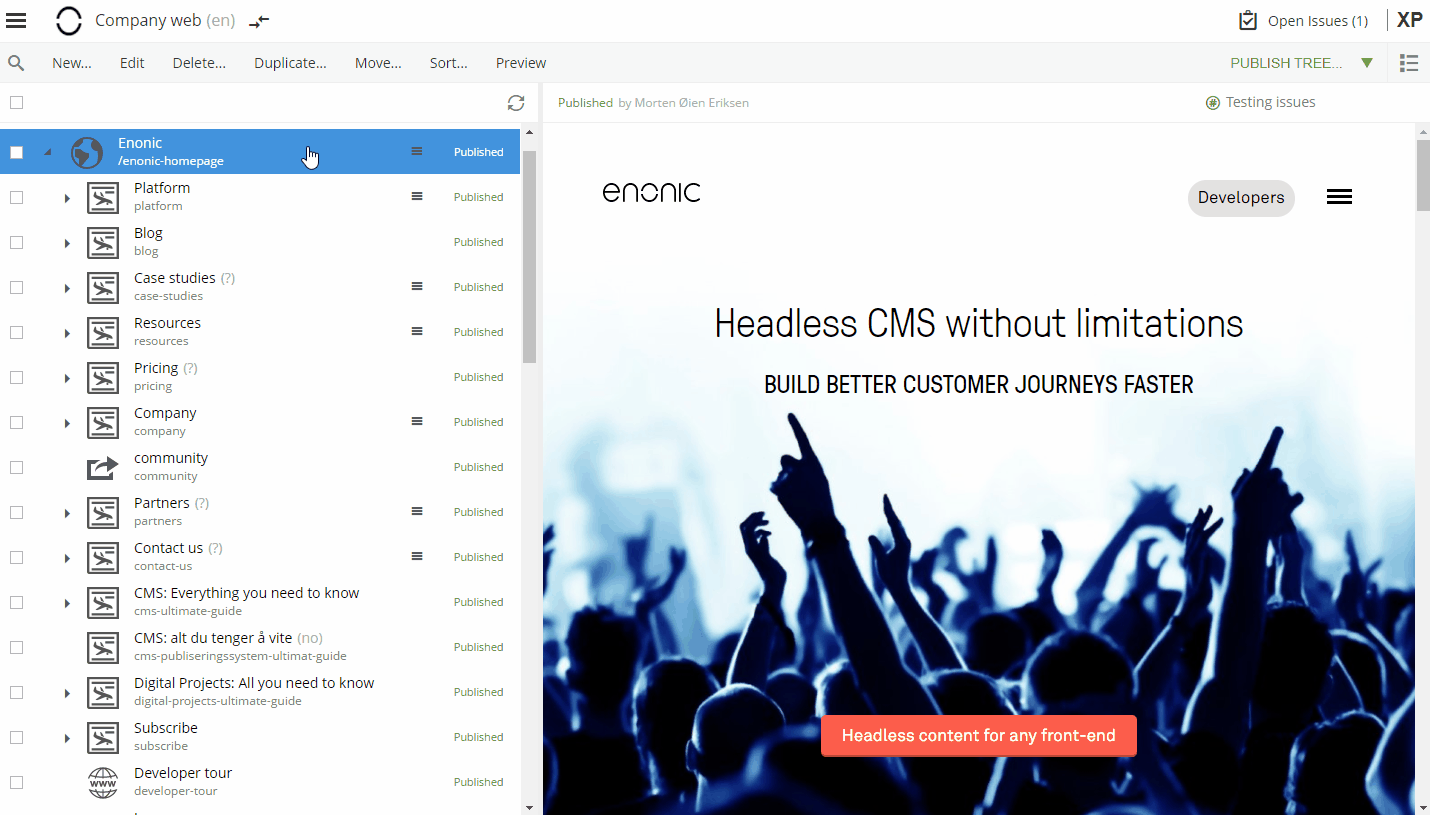This screenshot has height=815, width=1430.
Task: Open the hamburger main menu
Action: tap(16, 20)
